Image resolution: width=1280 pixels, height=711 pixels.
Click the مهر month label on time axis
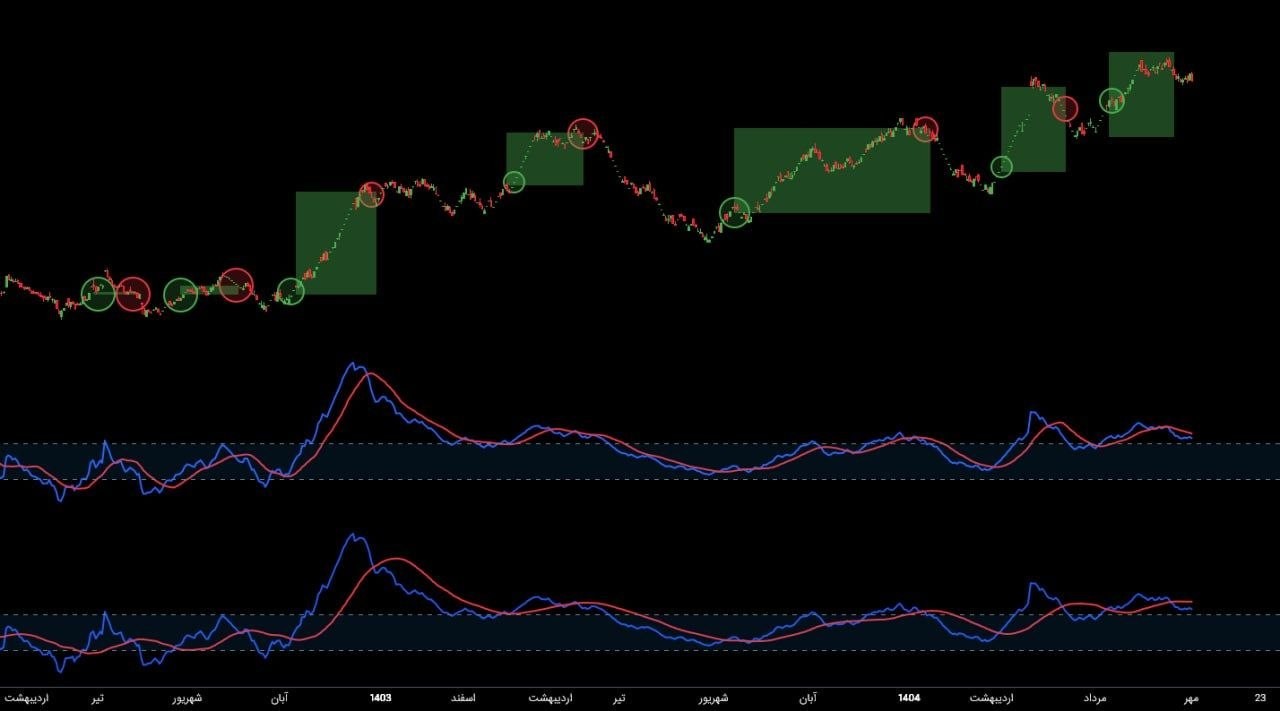point(1191,698)
